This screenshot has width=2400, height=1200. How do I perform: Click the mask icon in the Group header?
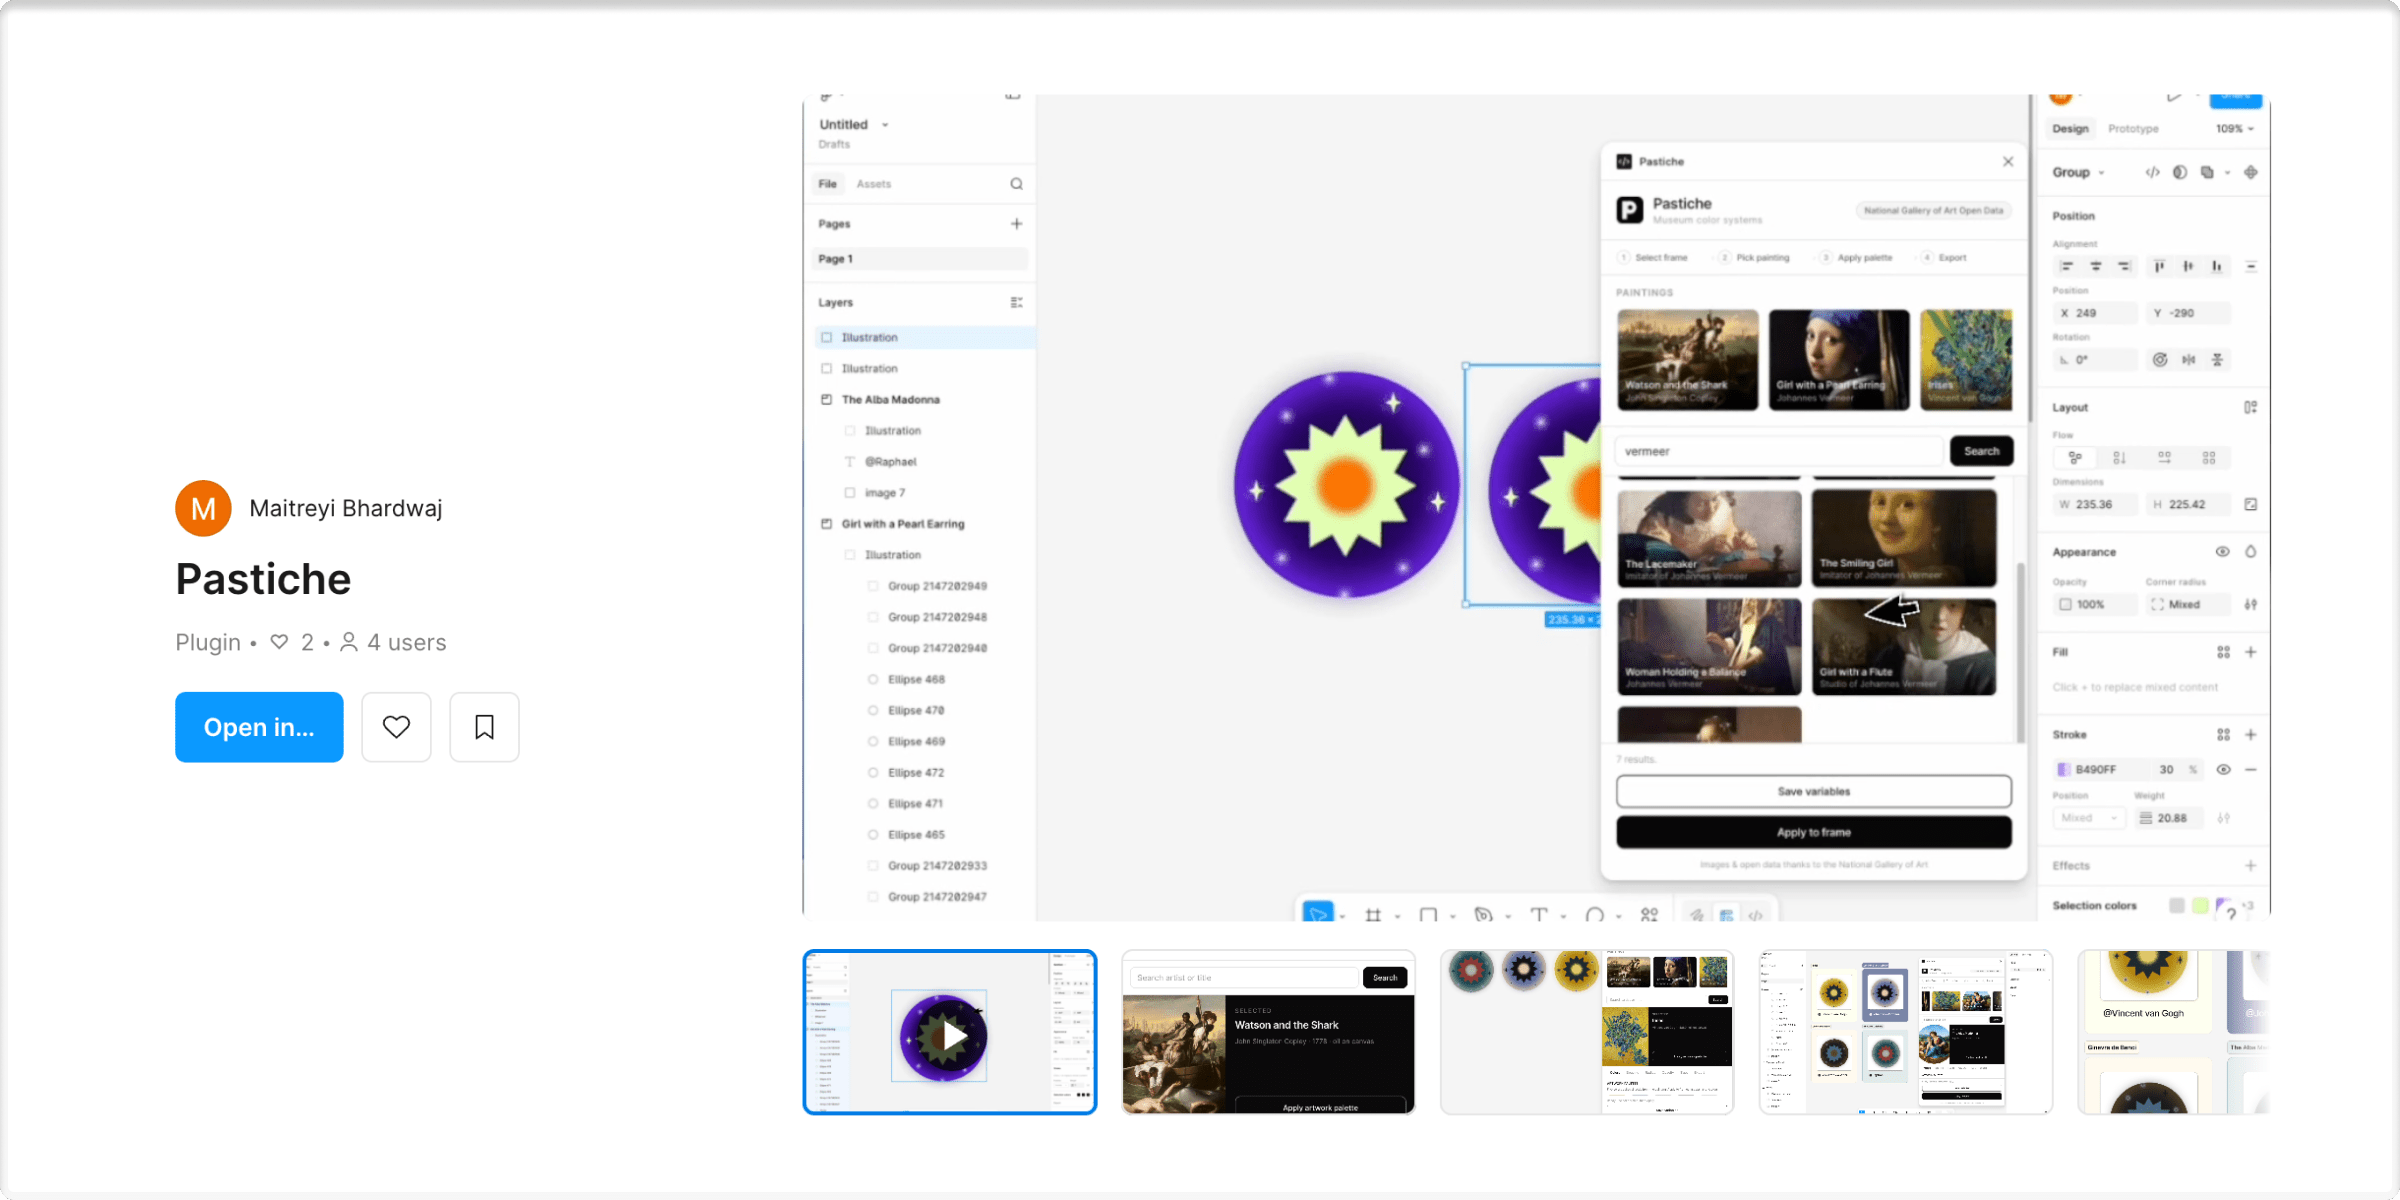2180,172
